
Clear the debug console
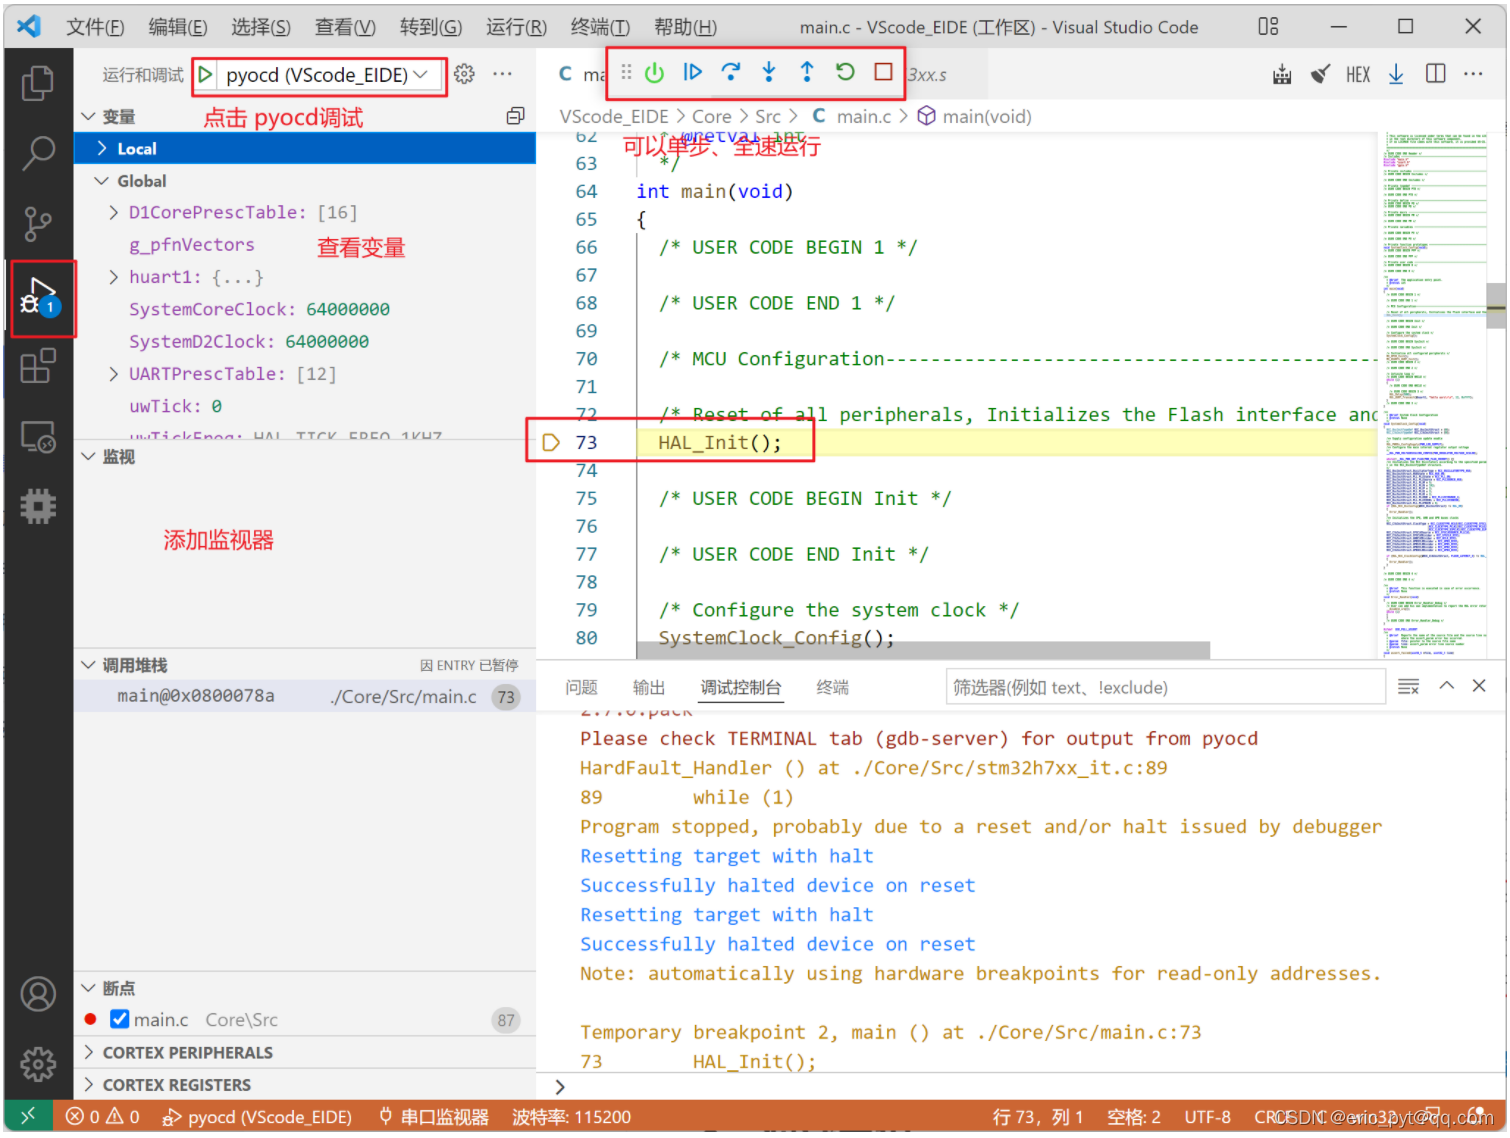pyautogui.click(x=1408, y=686)
